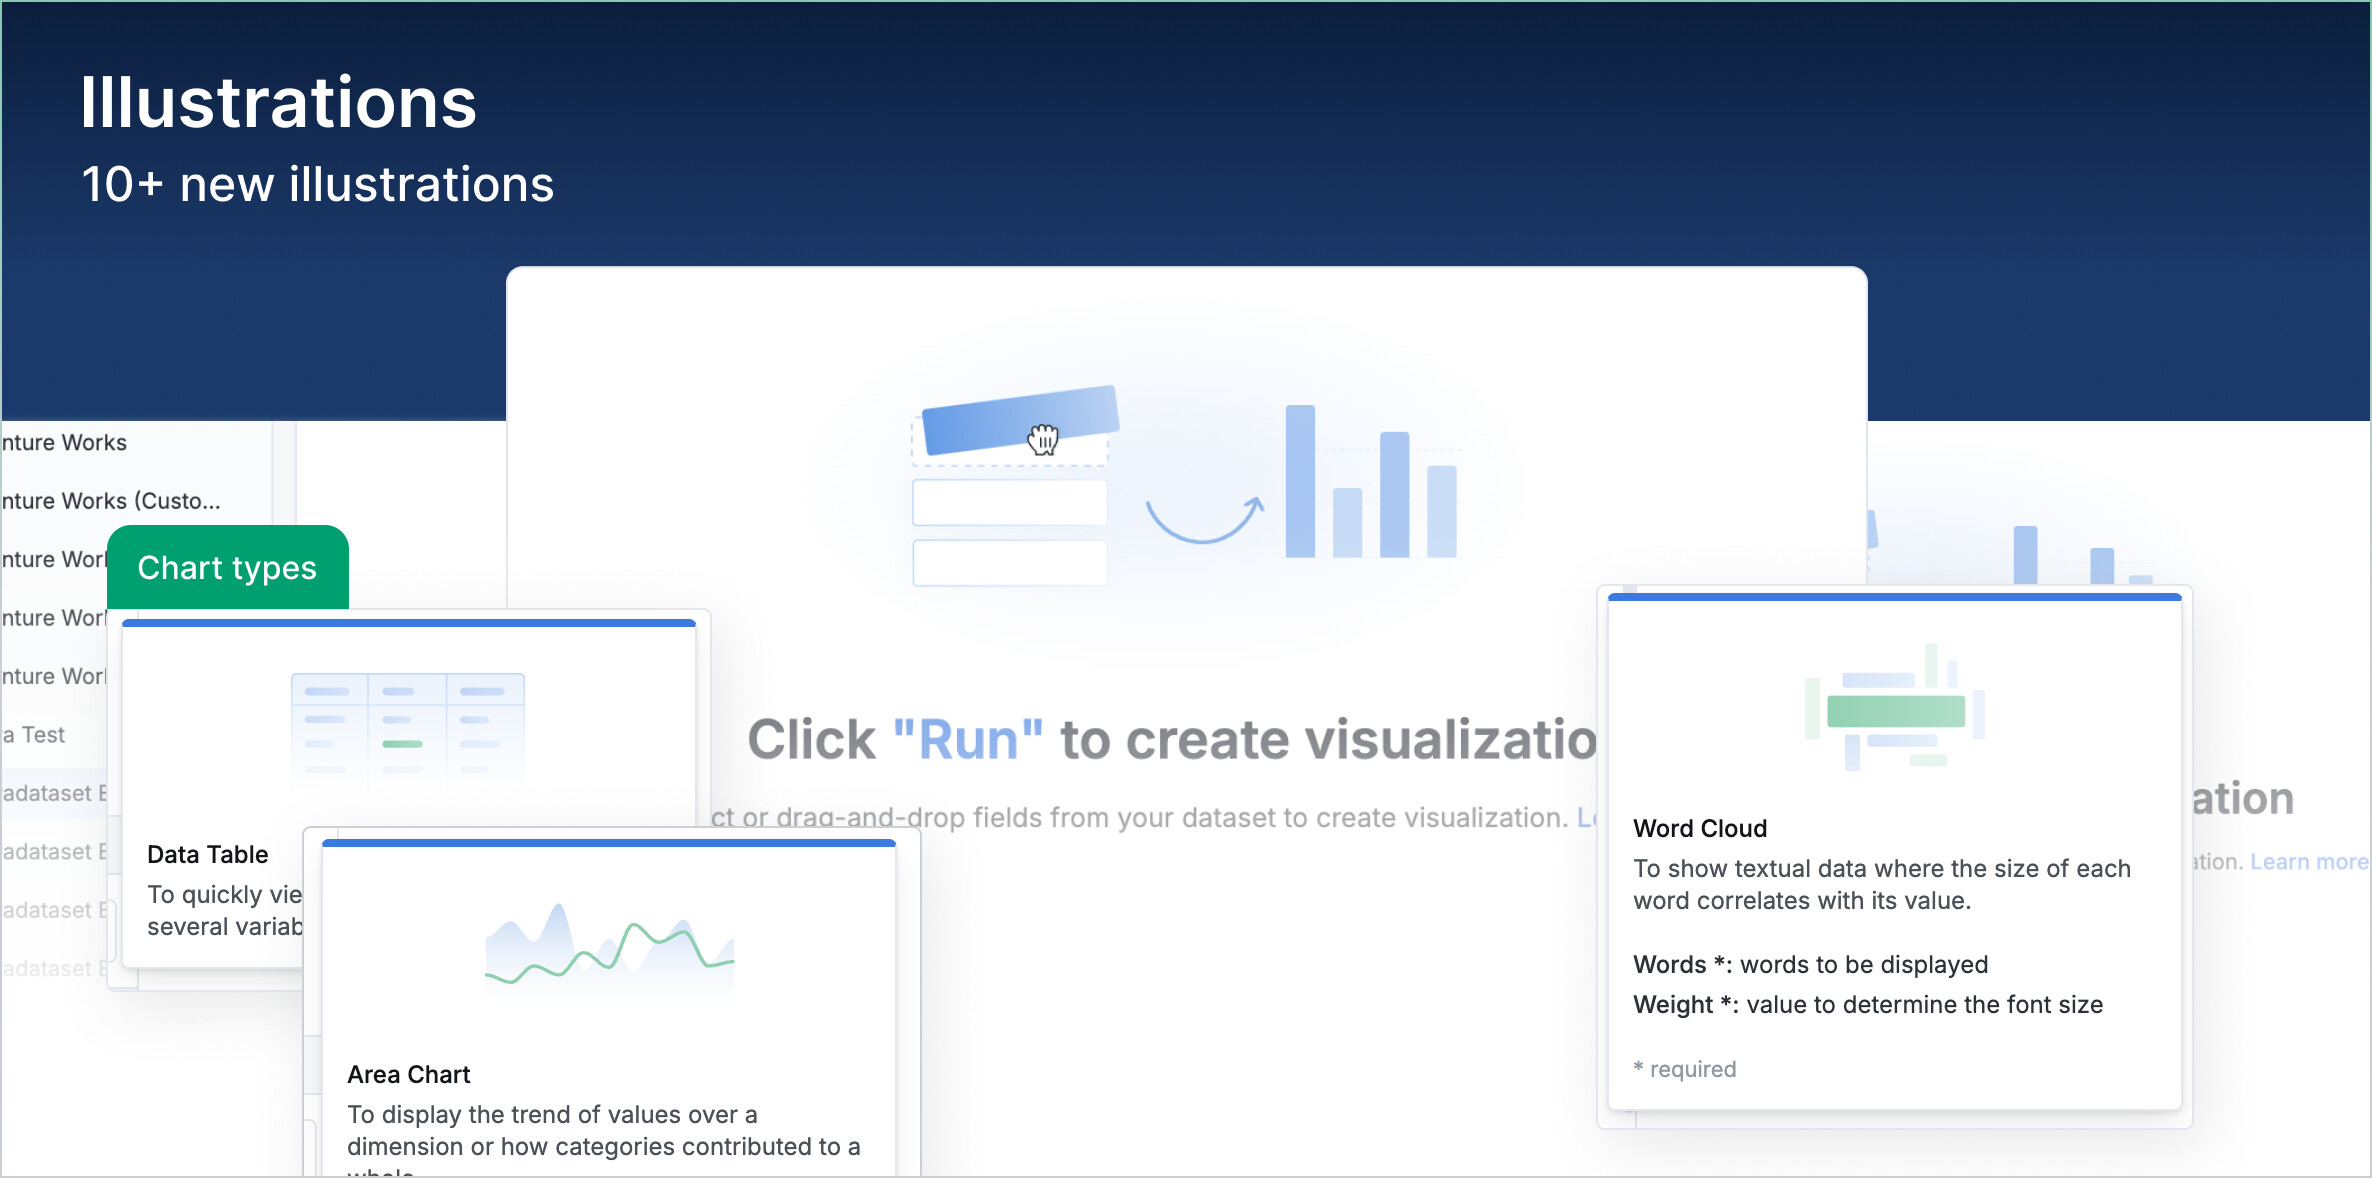The width and height of the screenshot is (2372, 1178).
Task: Click the grabbing hand cursor icon
Action: 1043,438
